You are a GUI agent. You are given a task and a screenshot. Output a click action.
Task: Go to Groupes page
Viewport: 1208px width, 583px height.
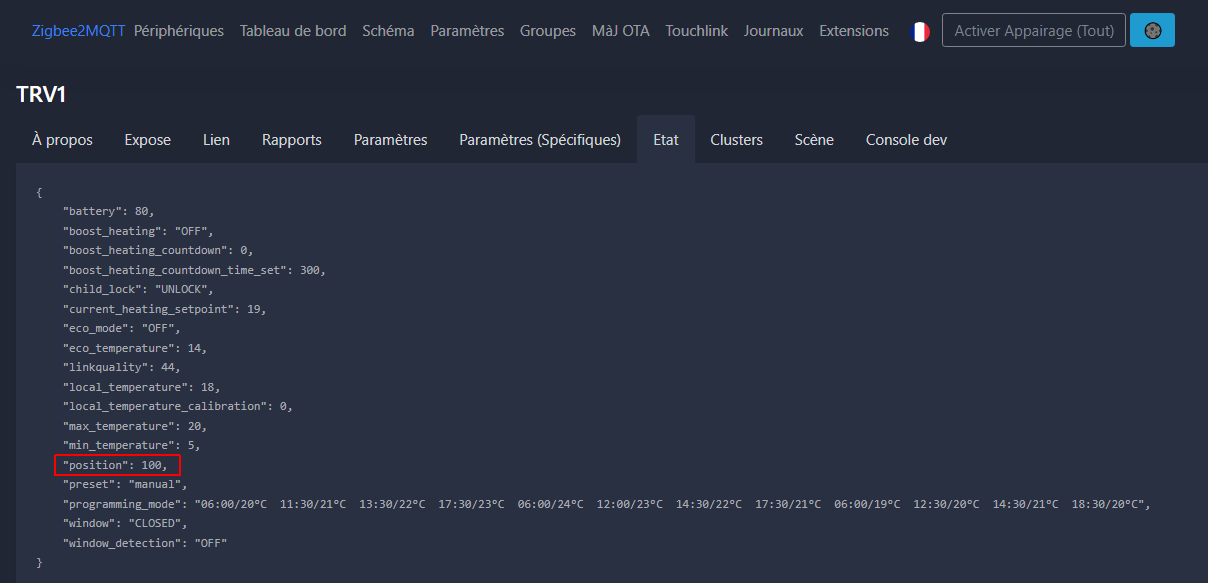(548, 31)
